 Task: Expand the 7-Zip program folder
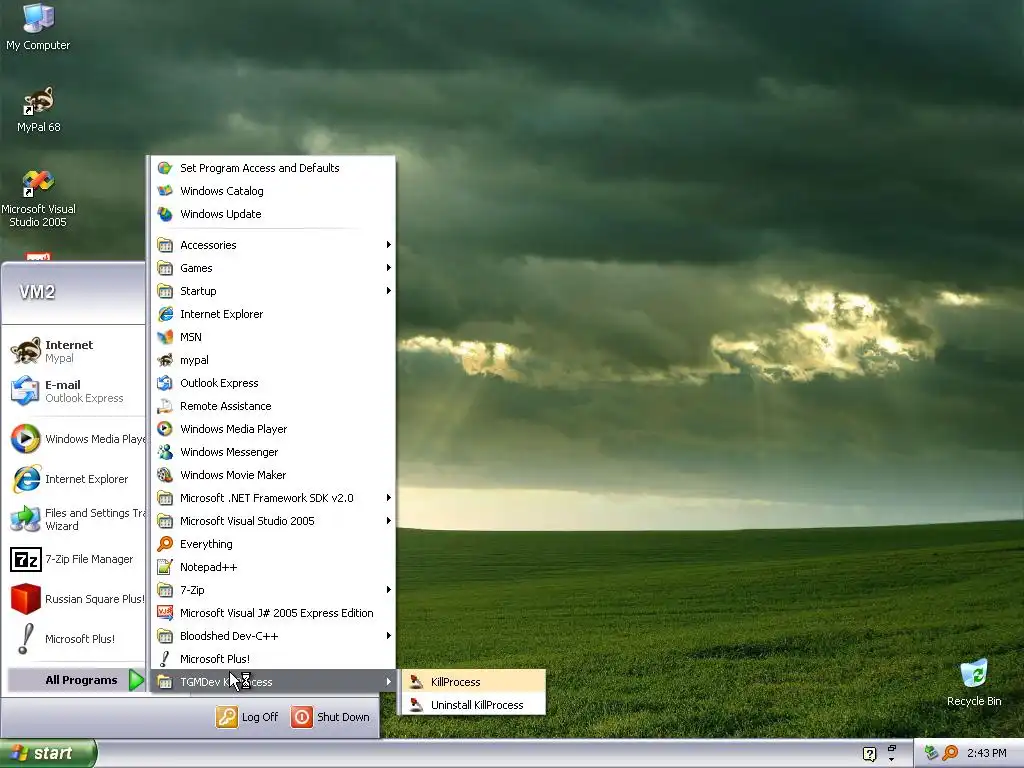click(273, 590)
